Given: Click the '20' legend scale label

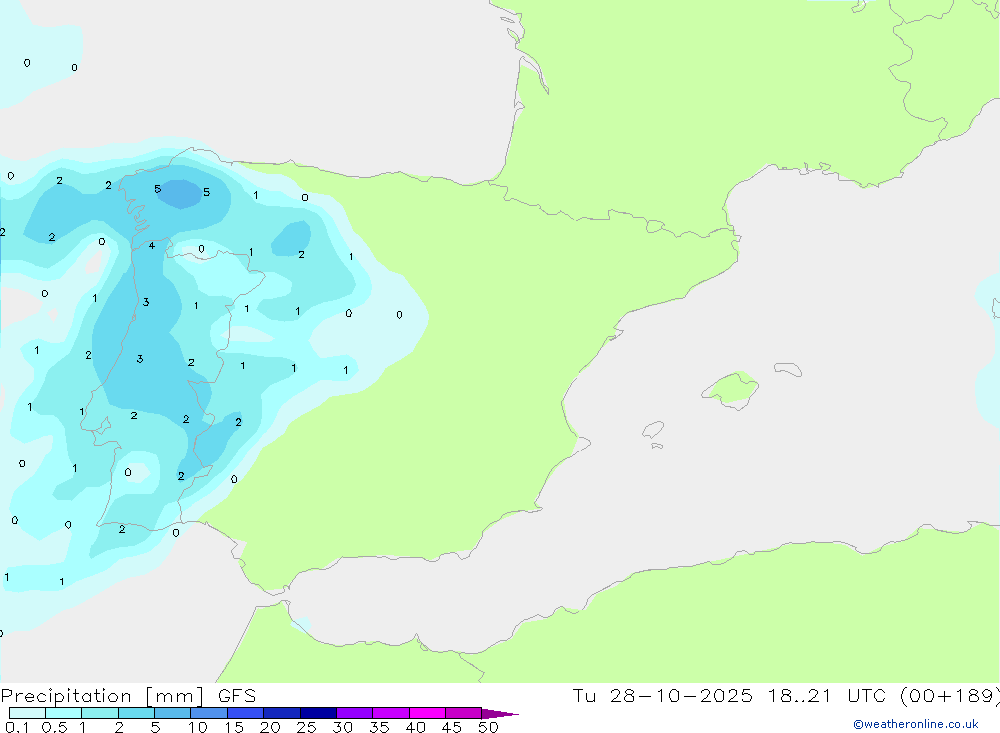Looking at the screenshot, I should 270,727.
